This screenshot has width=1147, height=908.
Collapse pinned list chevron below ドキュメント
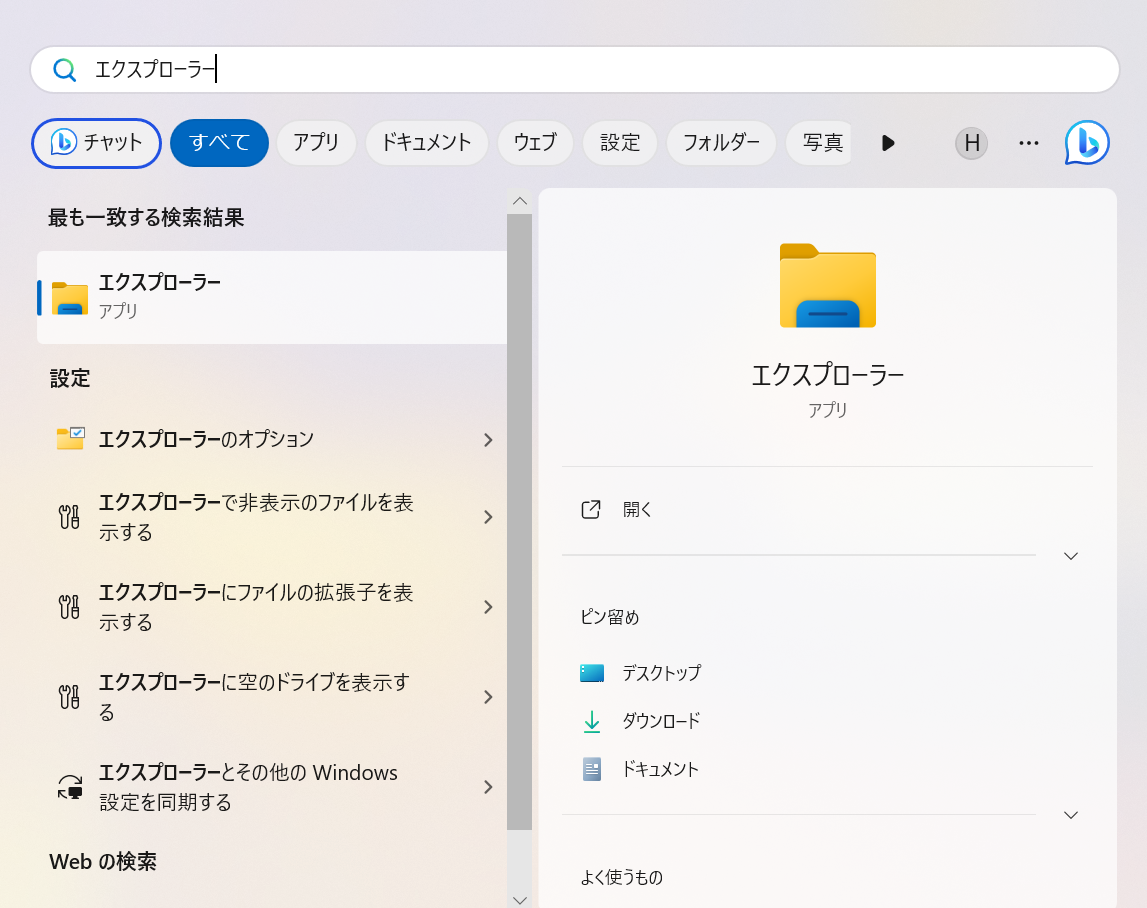[x=1071, y=815]
